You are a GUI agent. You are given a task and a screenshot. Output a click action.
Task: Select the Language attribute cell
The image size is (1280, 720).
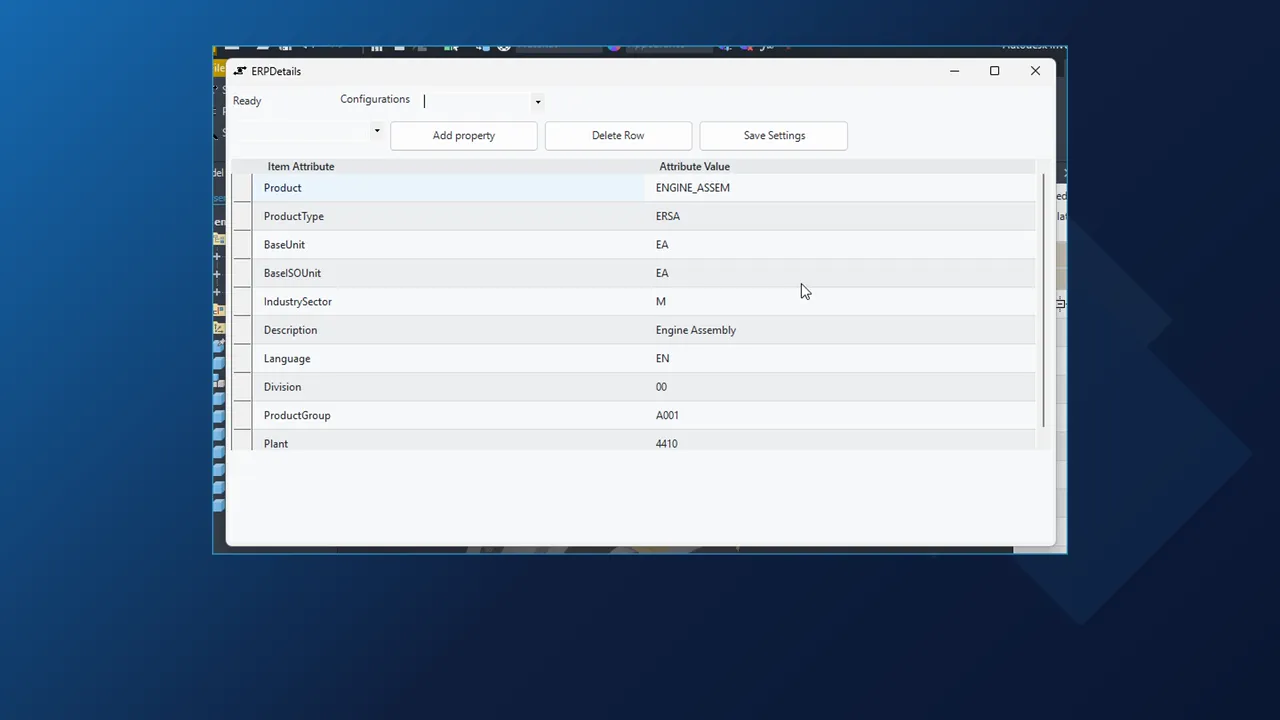point(450,359)
